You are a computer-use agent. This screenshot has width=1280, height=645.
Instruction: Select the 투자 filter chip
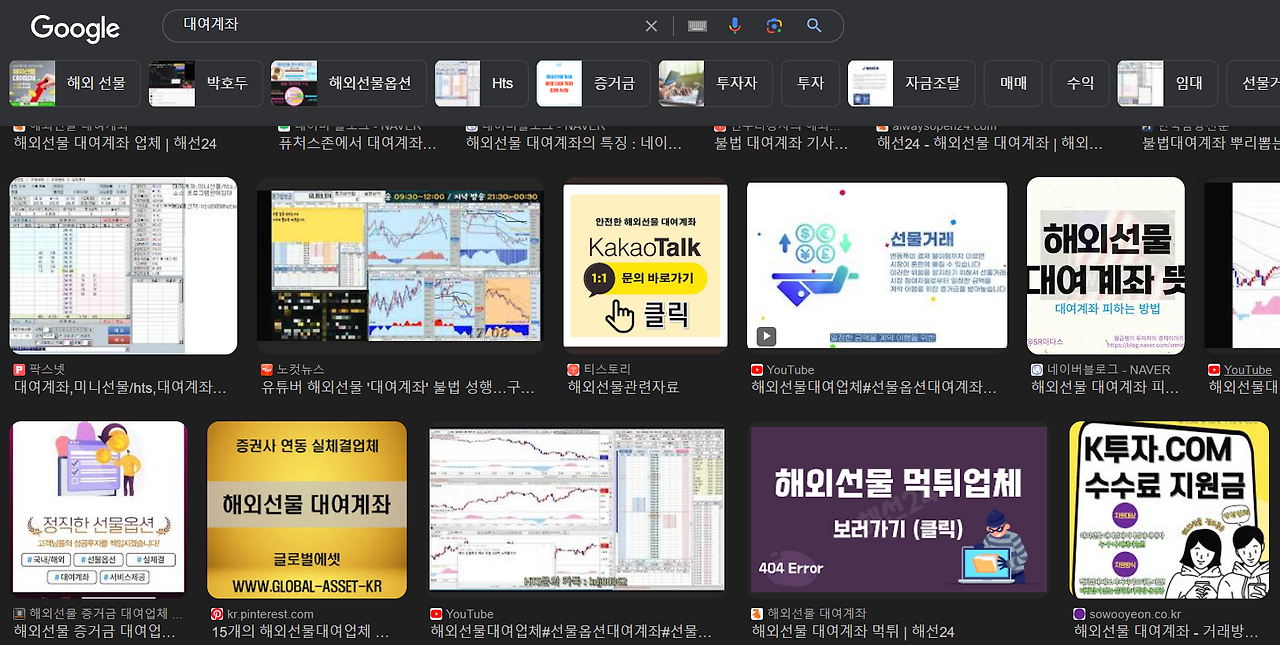(810, 83)
